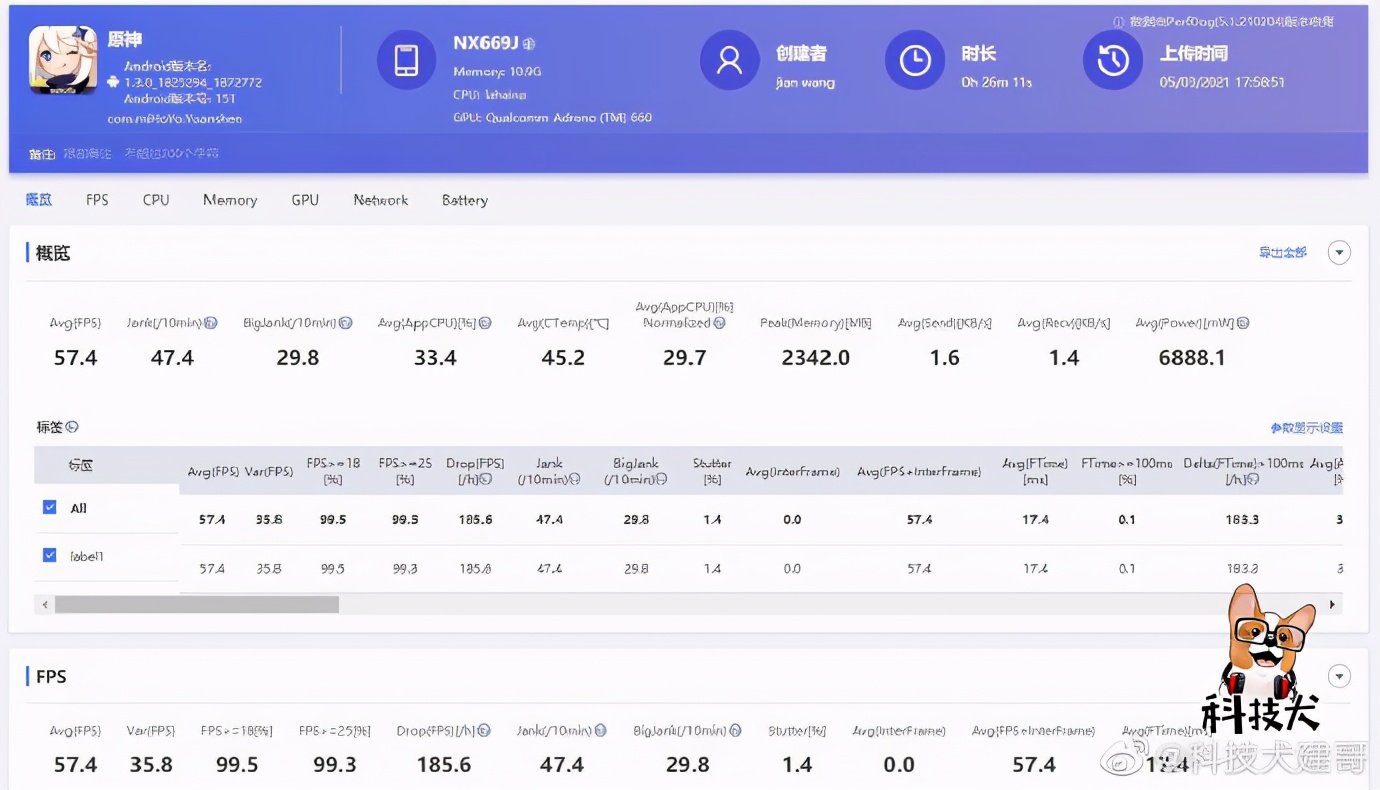
Task: Collapse the FPS section panel
Action: pos(1339,676)
